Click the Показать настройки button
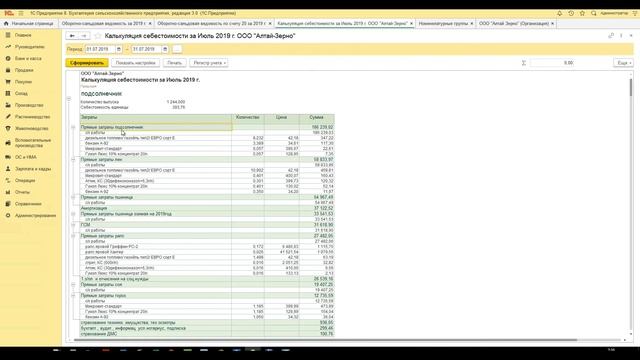640x360 pixels. point(136,63)
